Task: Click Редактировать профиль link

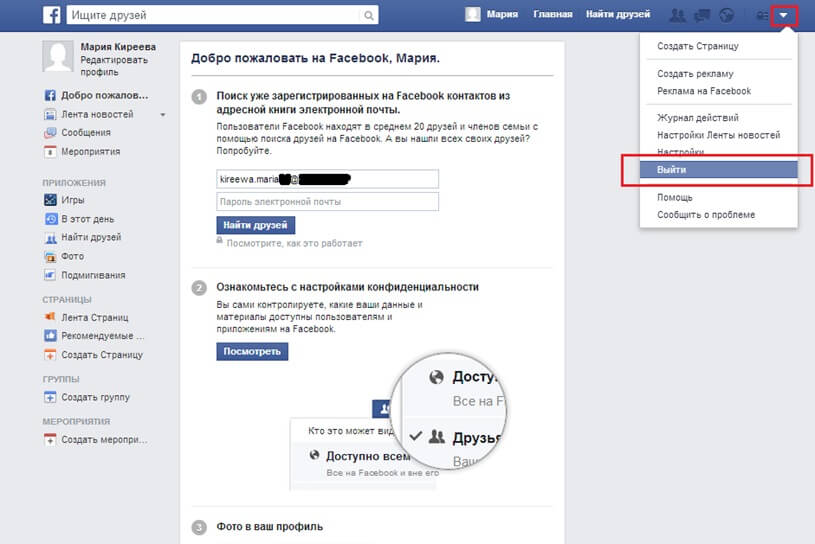Action: click(x=114, y=66)
